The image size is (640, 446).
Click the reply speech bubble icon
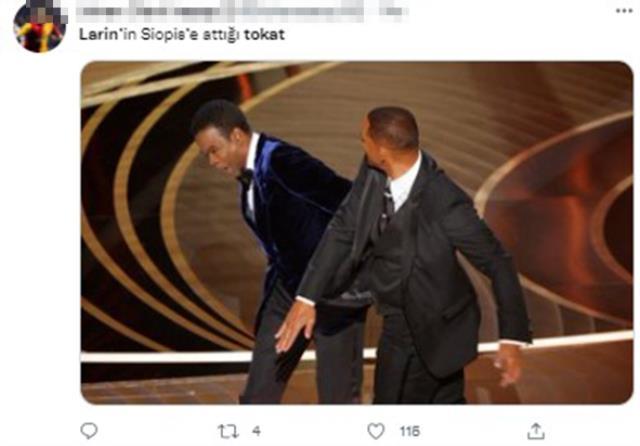point(89,430)
